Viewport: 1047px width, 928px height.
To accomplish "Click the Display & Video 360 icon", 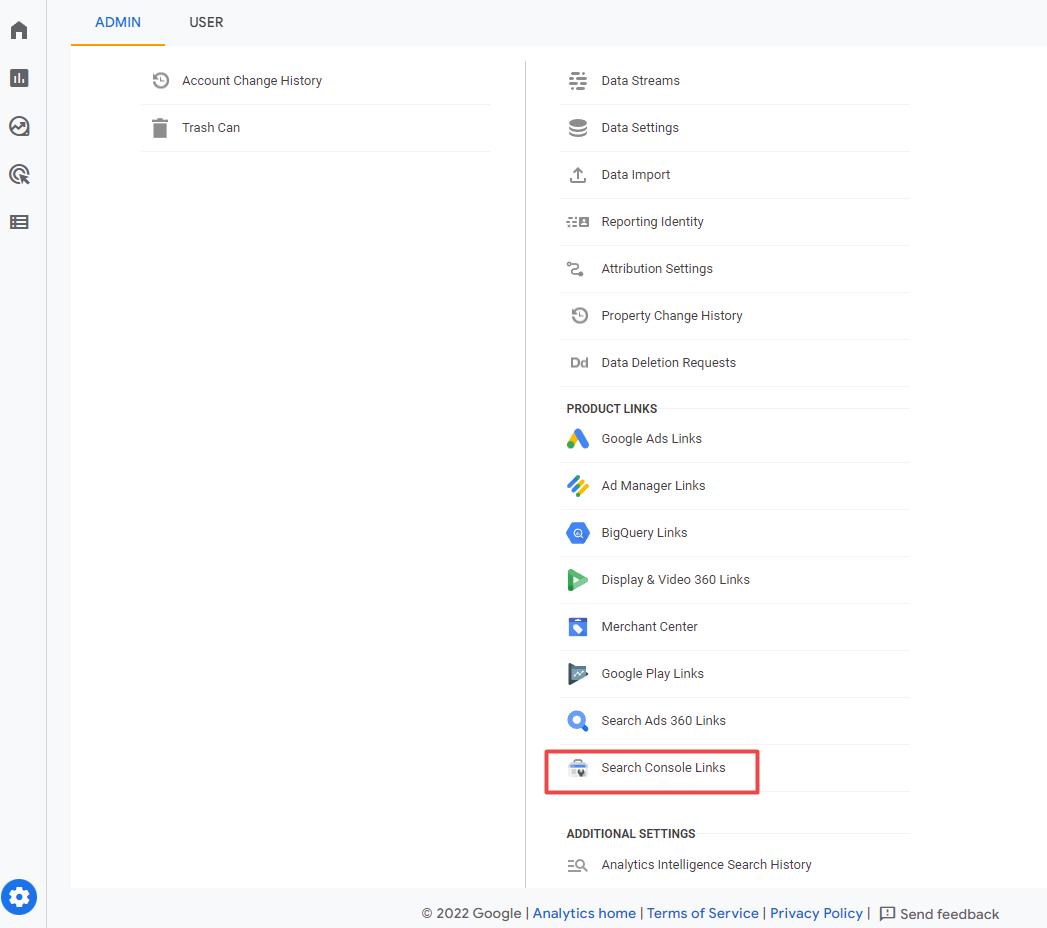I will point(578,579).
